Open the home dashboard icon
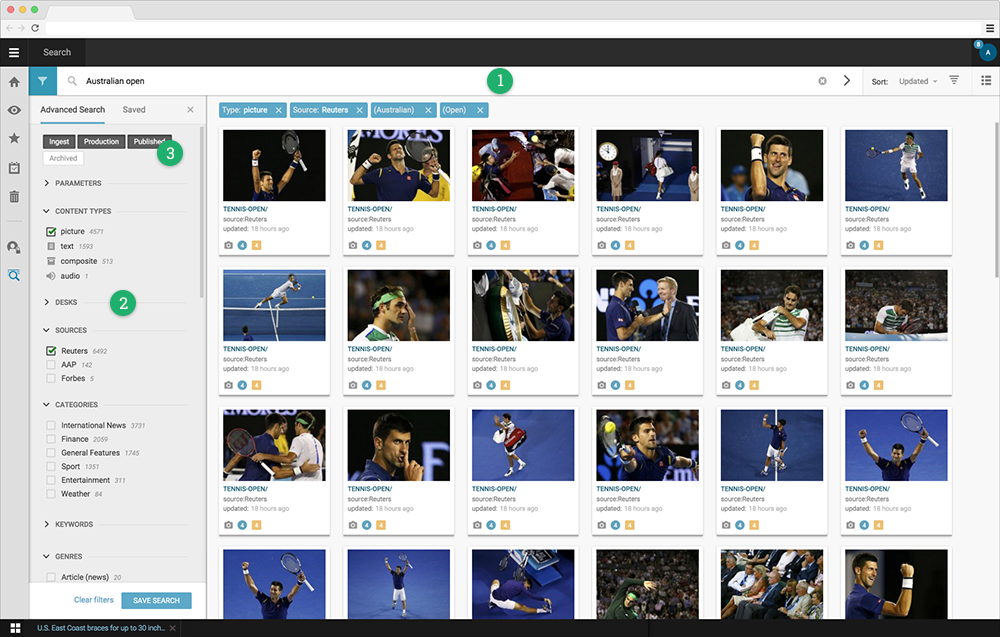The image size is (1000, 637). coord(14,81)
